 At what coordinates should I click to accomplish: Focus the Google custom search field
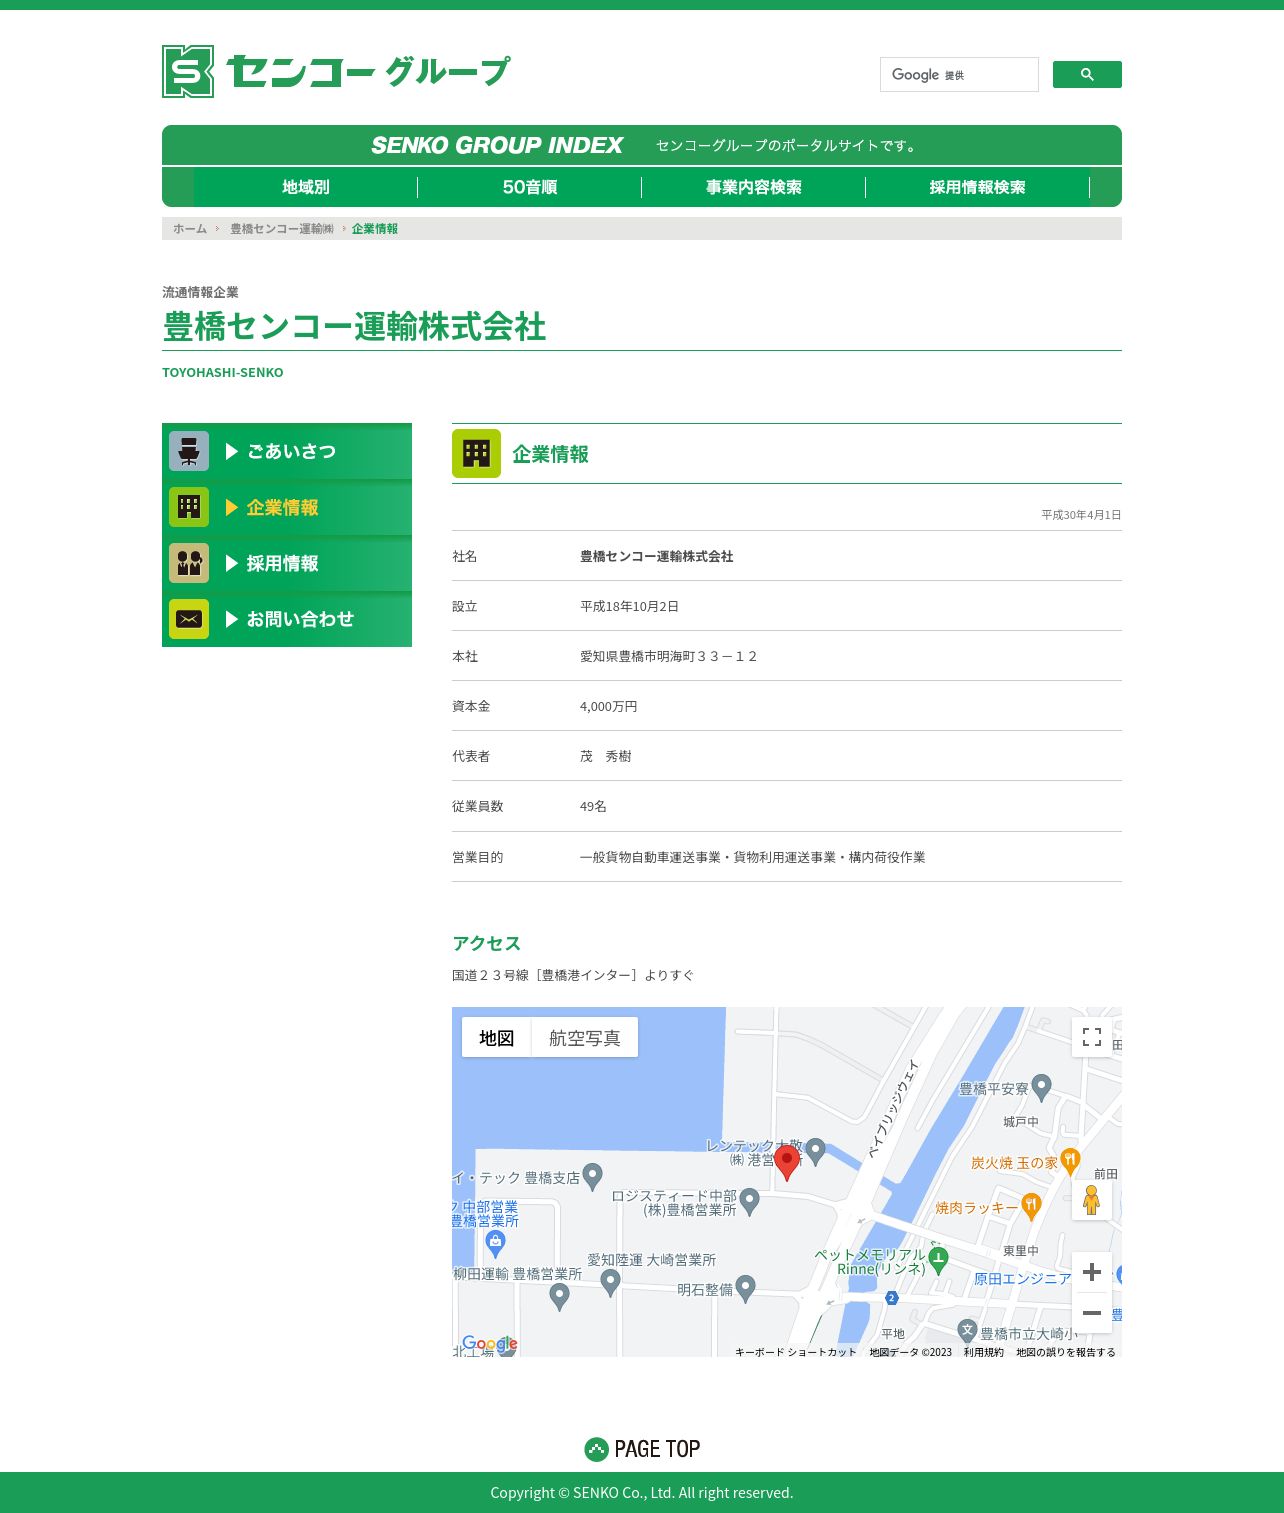click(959, 75)
